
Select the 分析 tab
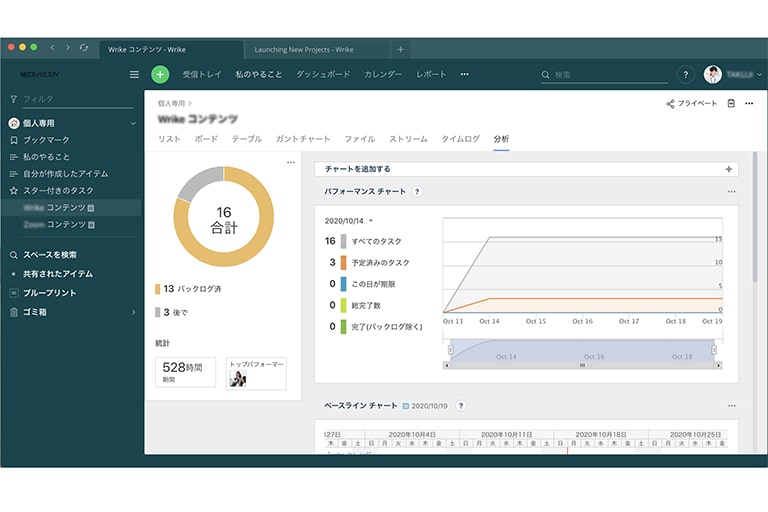pos(501,139)
